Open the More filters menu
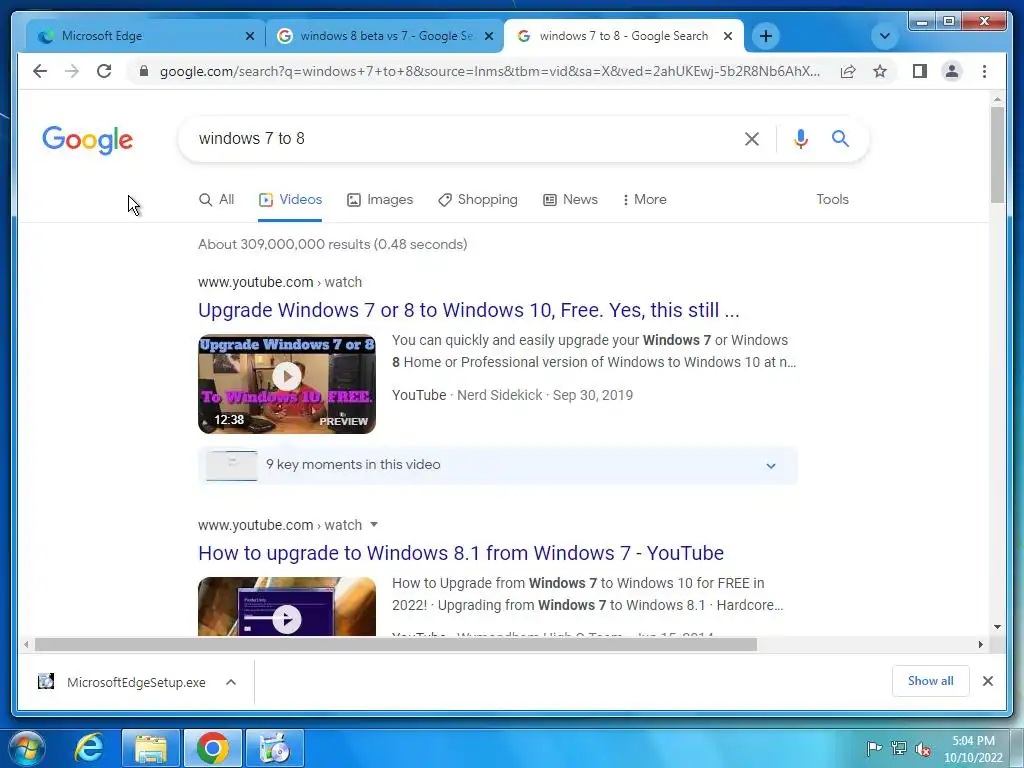This screenshot has height=768, width=1024. pos(645,199)
